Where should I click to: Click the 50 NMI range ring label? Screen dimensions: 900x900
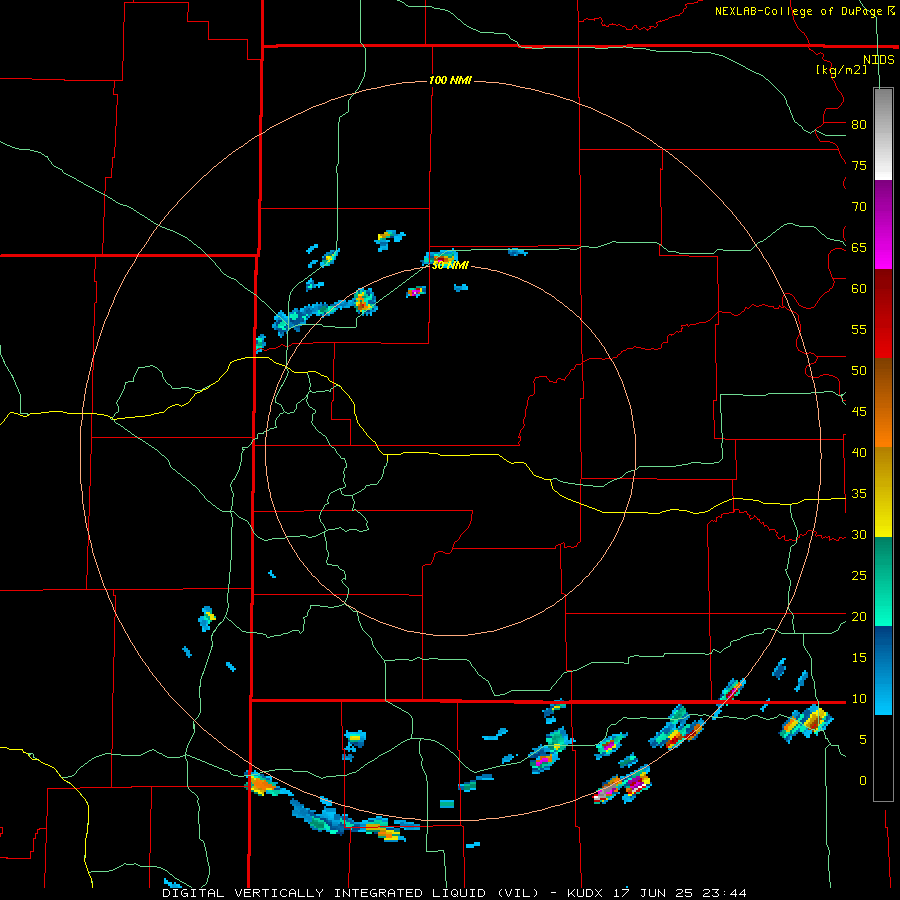click(450, 265)
